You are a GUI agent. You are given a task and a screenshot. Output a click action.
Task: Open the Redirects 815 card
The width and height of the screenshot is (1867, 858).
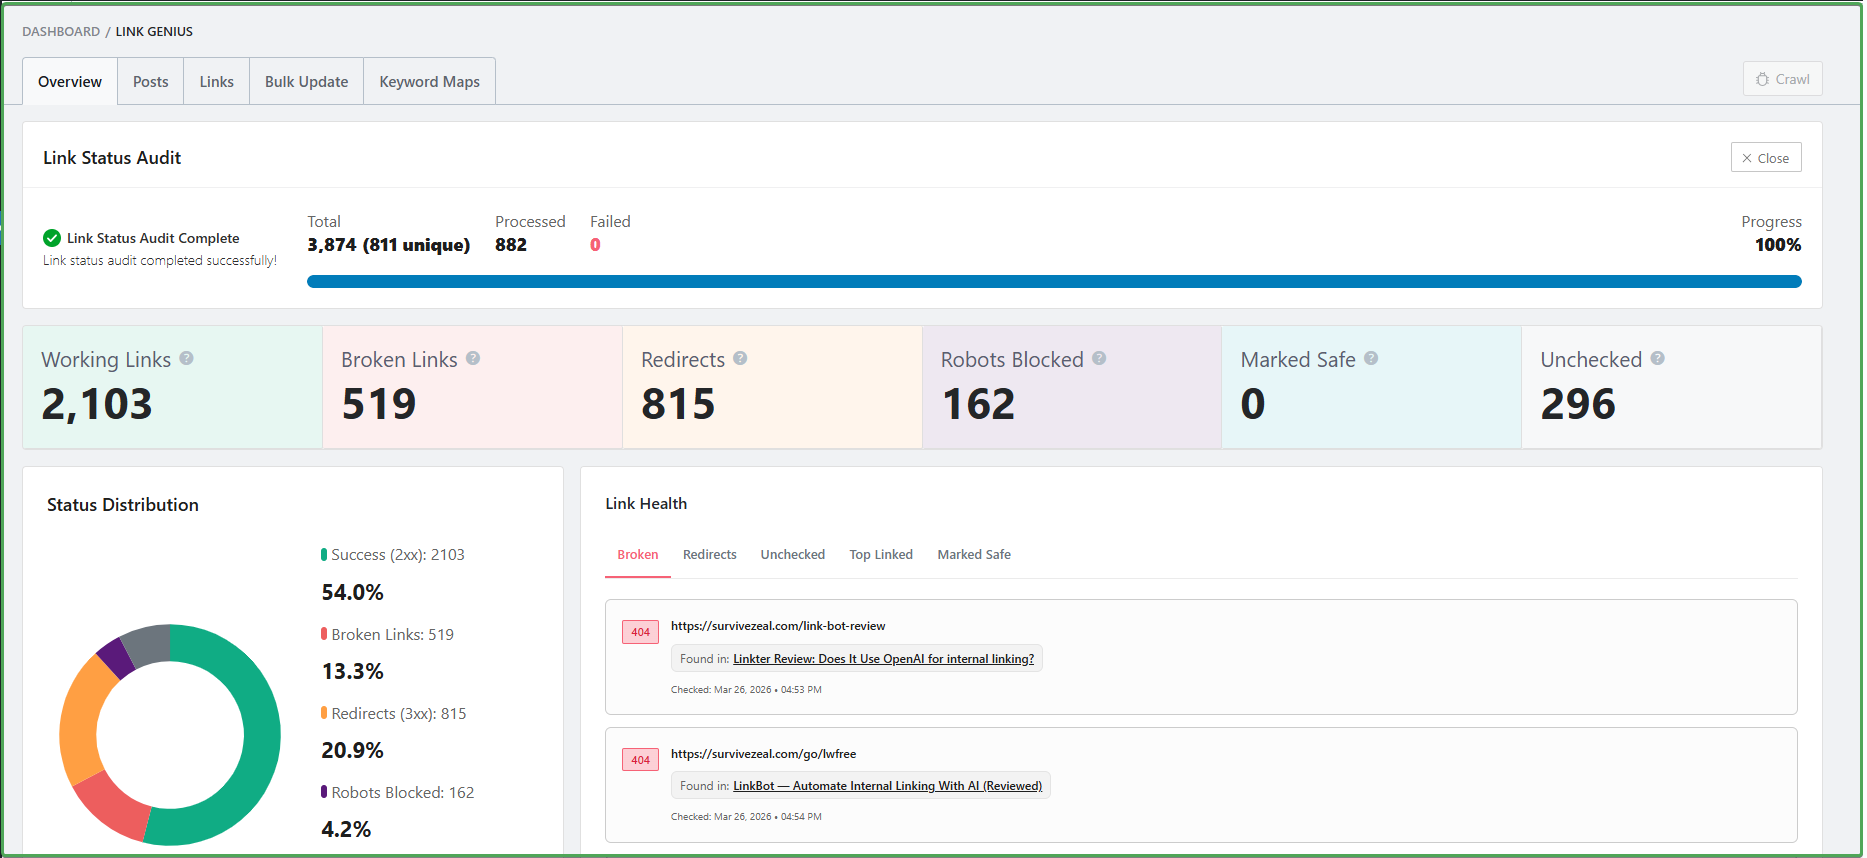(x=772, y=387)
